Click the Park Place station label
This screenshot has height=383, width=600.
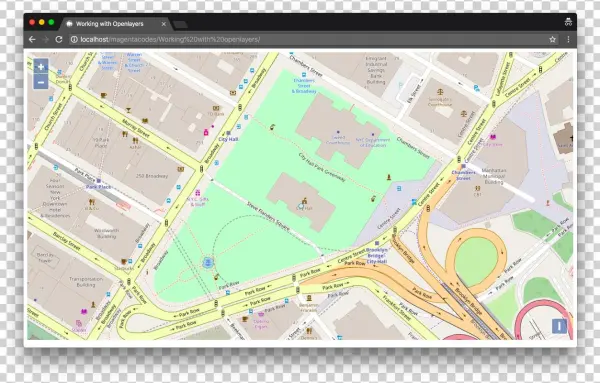pos(98,187)
